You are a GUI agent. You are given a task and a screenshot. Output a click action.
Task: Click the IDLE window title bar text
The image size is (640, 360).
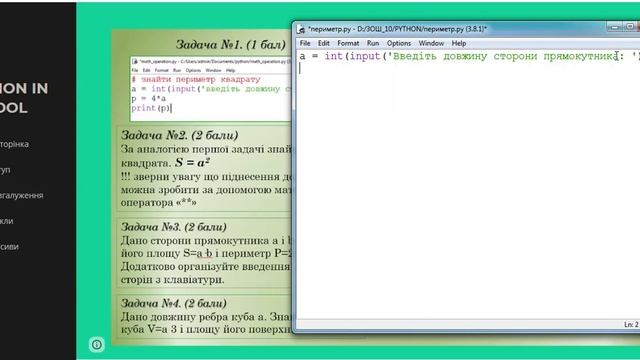pyautogui.click(x=397, y=29)
